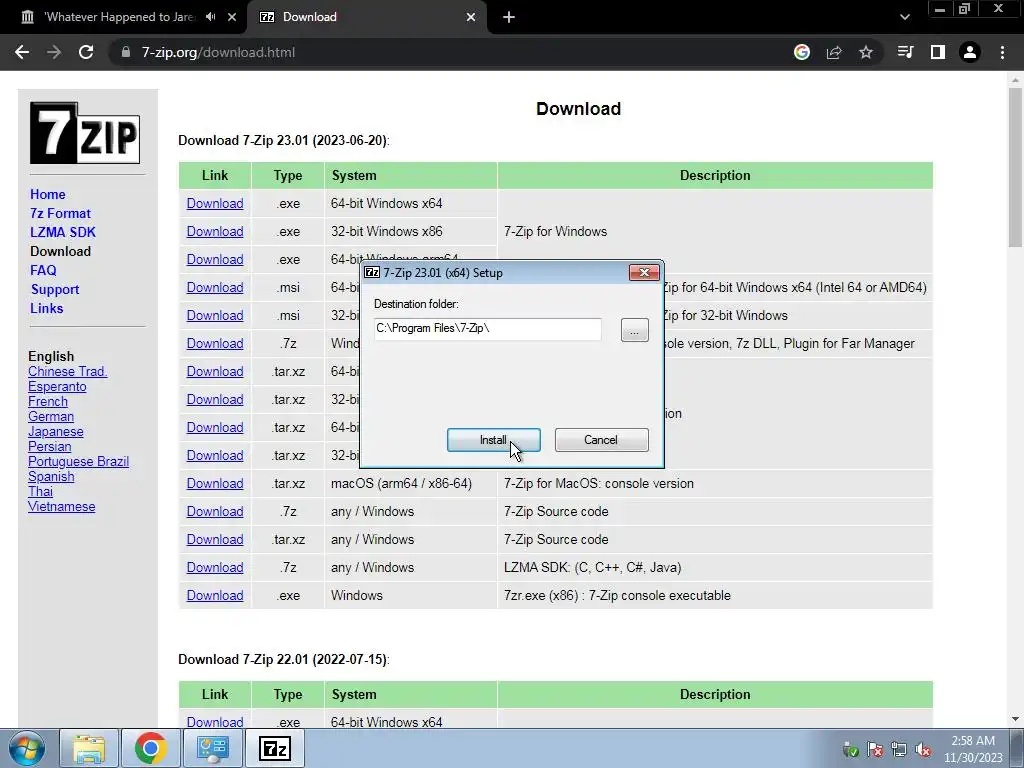The width and height of the screenshot is (1024, 768).
Task: Click the scrollbar down arrow
Action: (x=1016, y=719)
